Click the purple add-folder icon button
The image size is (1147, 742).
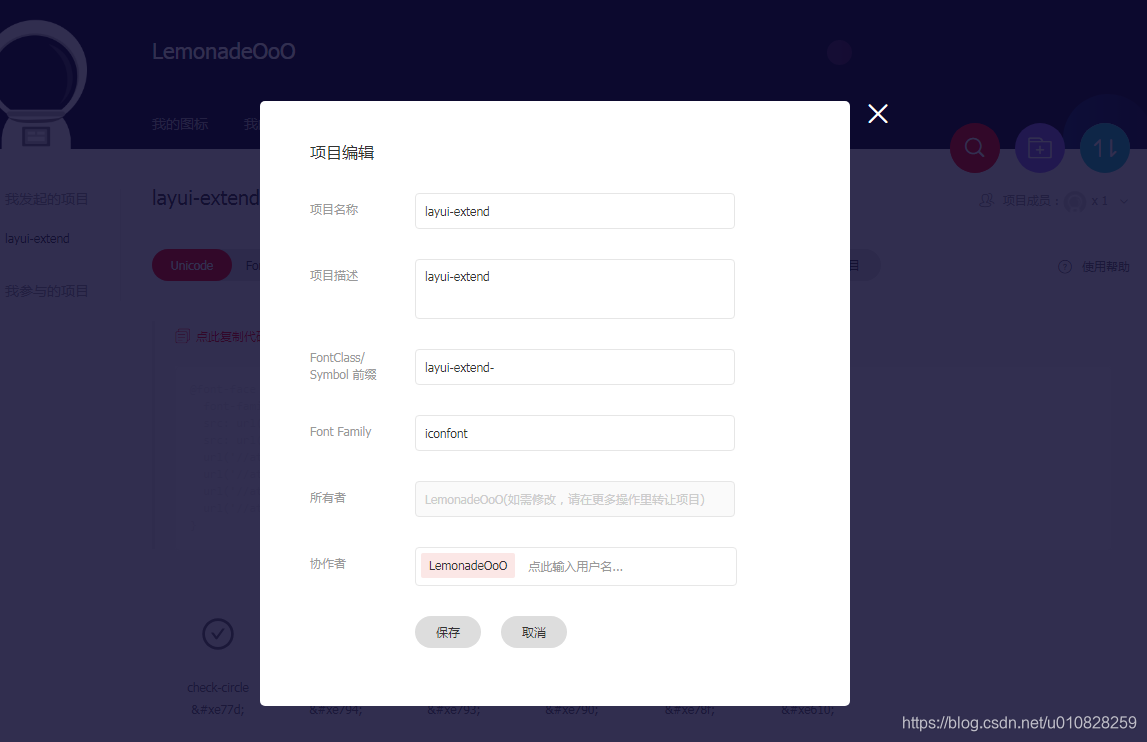[1039, 148]
